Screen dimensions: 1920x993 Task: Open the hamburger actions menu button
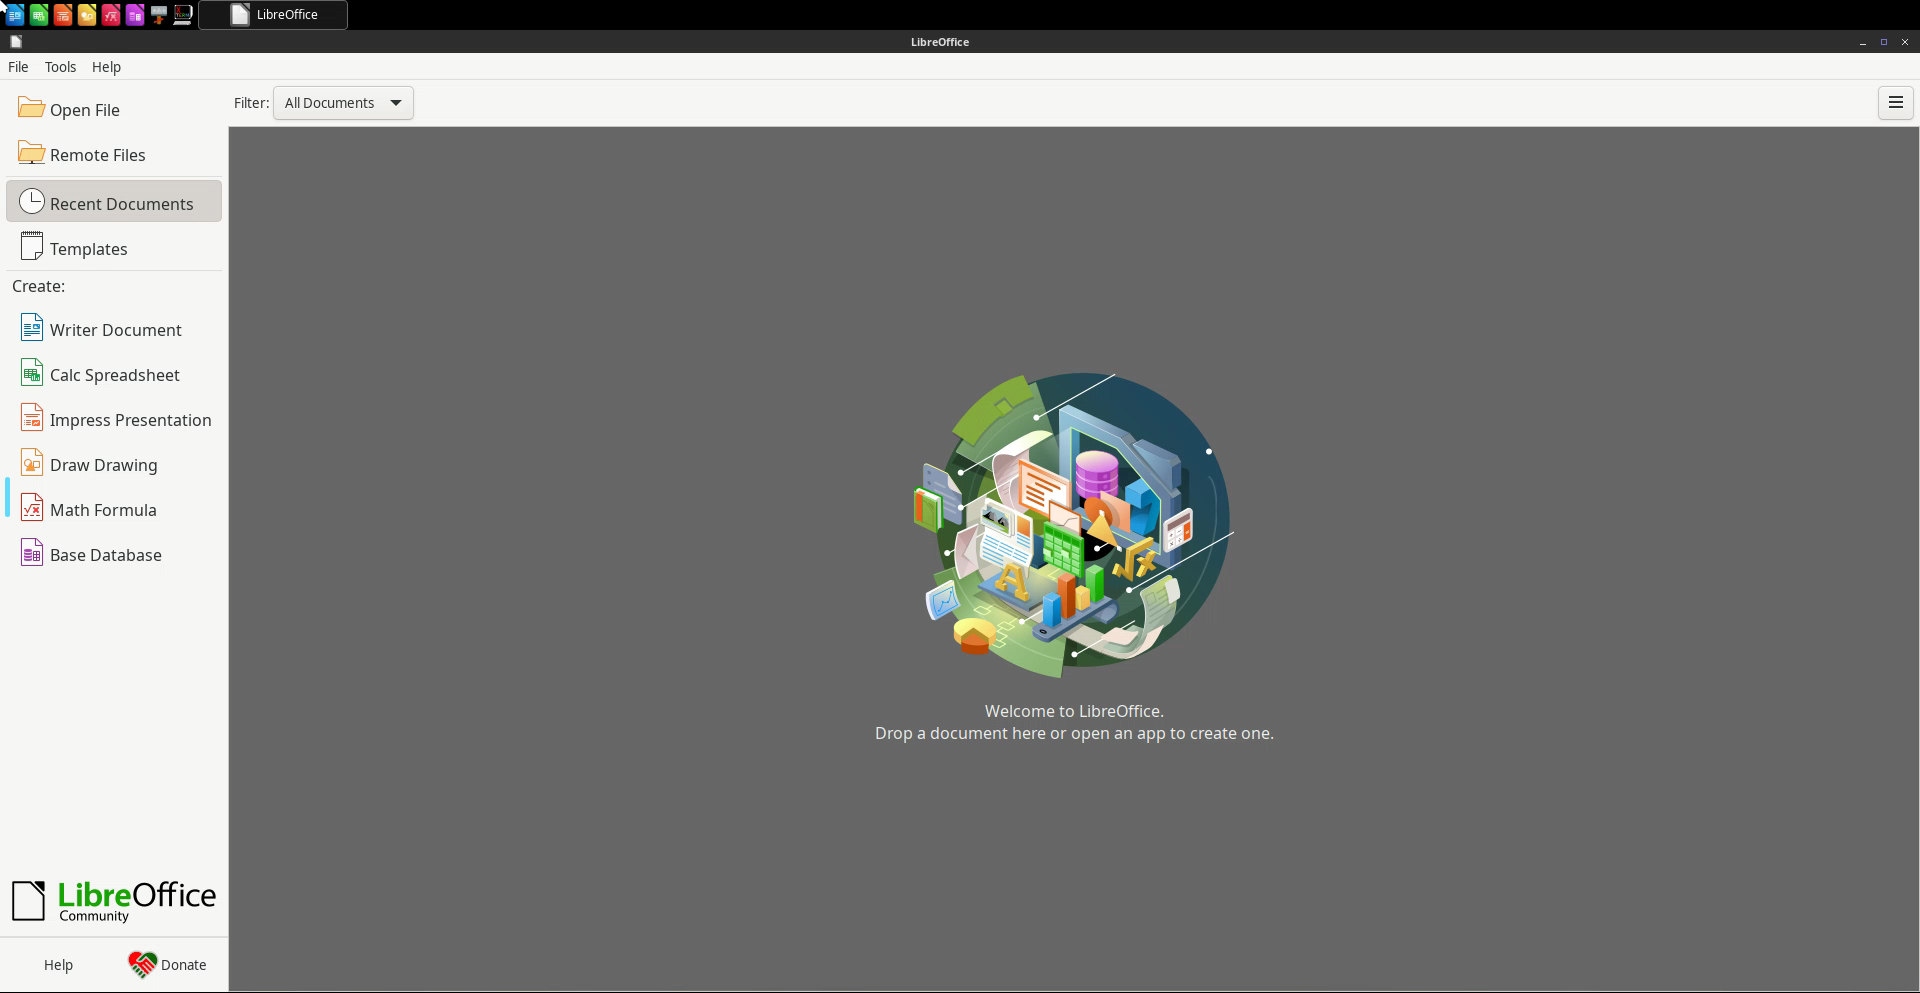(x=1895, y=103)
